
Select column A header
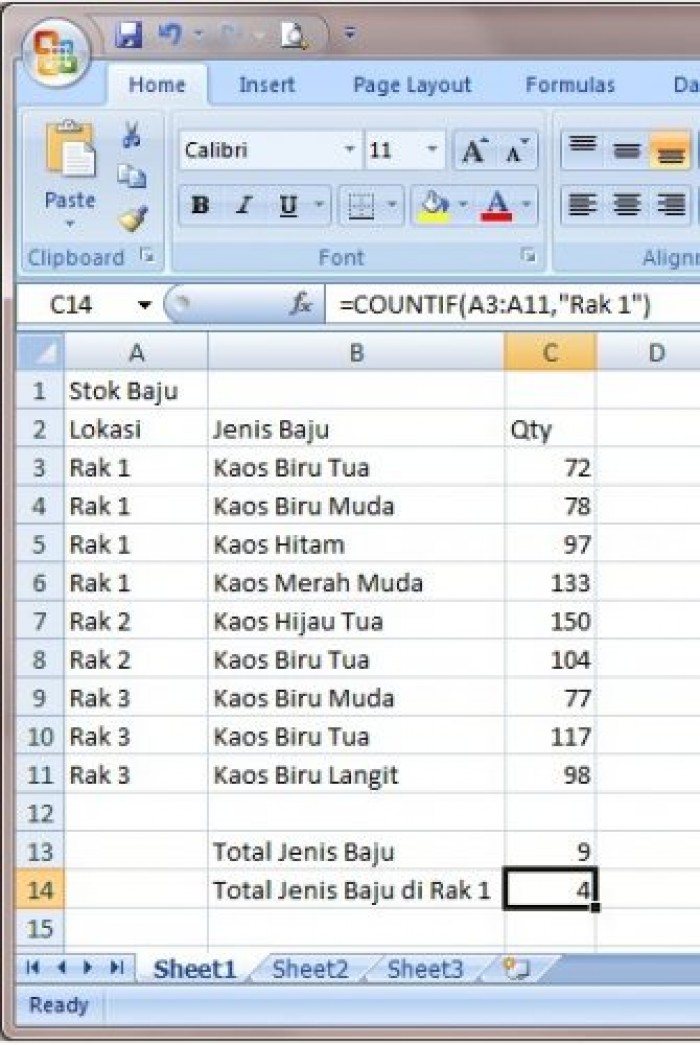136,352
